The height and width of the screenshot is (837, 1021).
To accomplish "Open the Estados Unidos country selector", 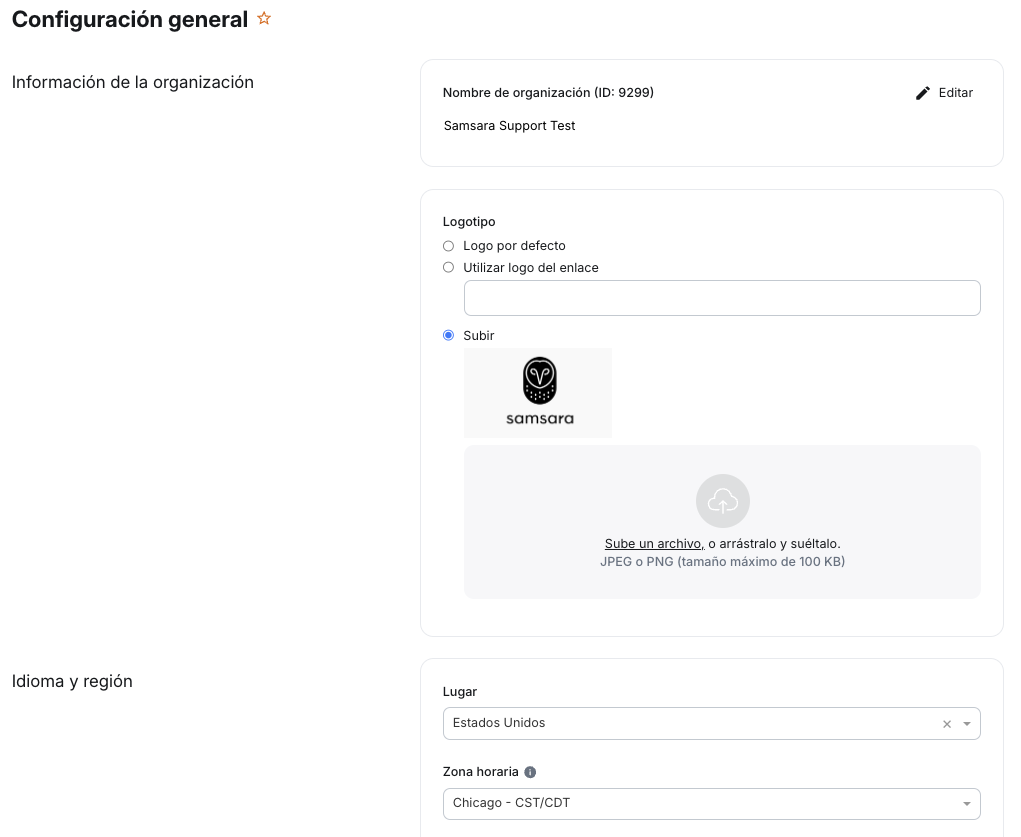I will click(690, 723).
